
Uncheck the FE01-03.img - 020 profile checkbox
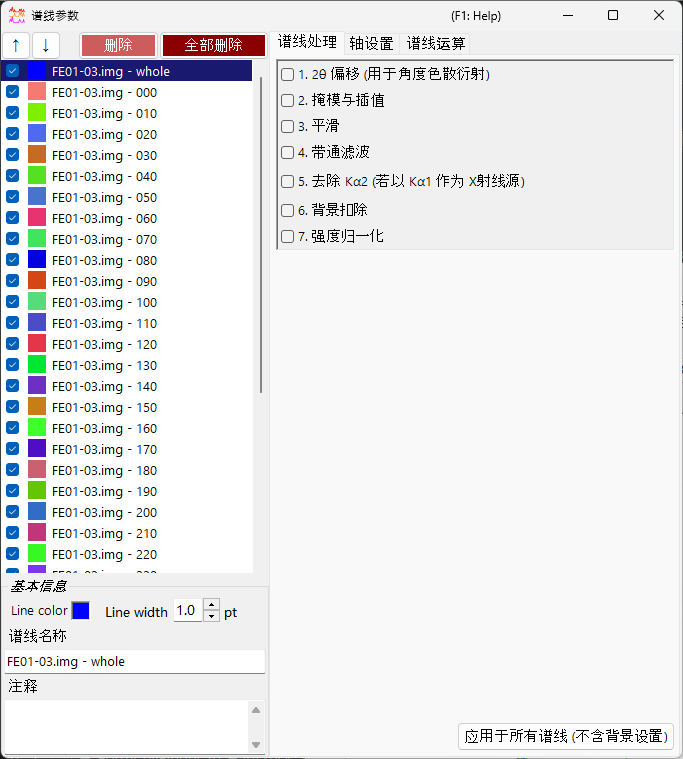tap(13, 134)
